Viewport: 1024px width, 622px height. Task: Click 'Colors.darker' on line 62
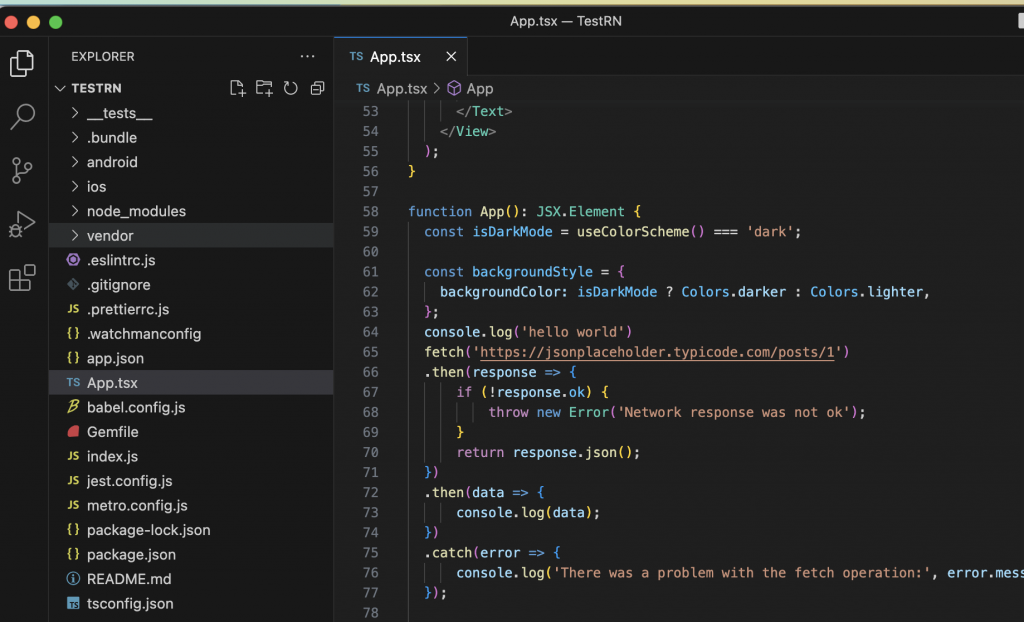point(733,292)
